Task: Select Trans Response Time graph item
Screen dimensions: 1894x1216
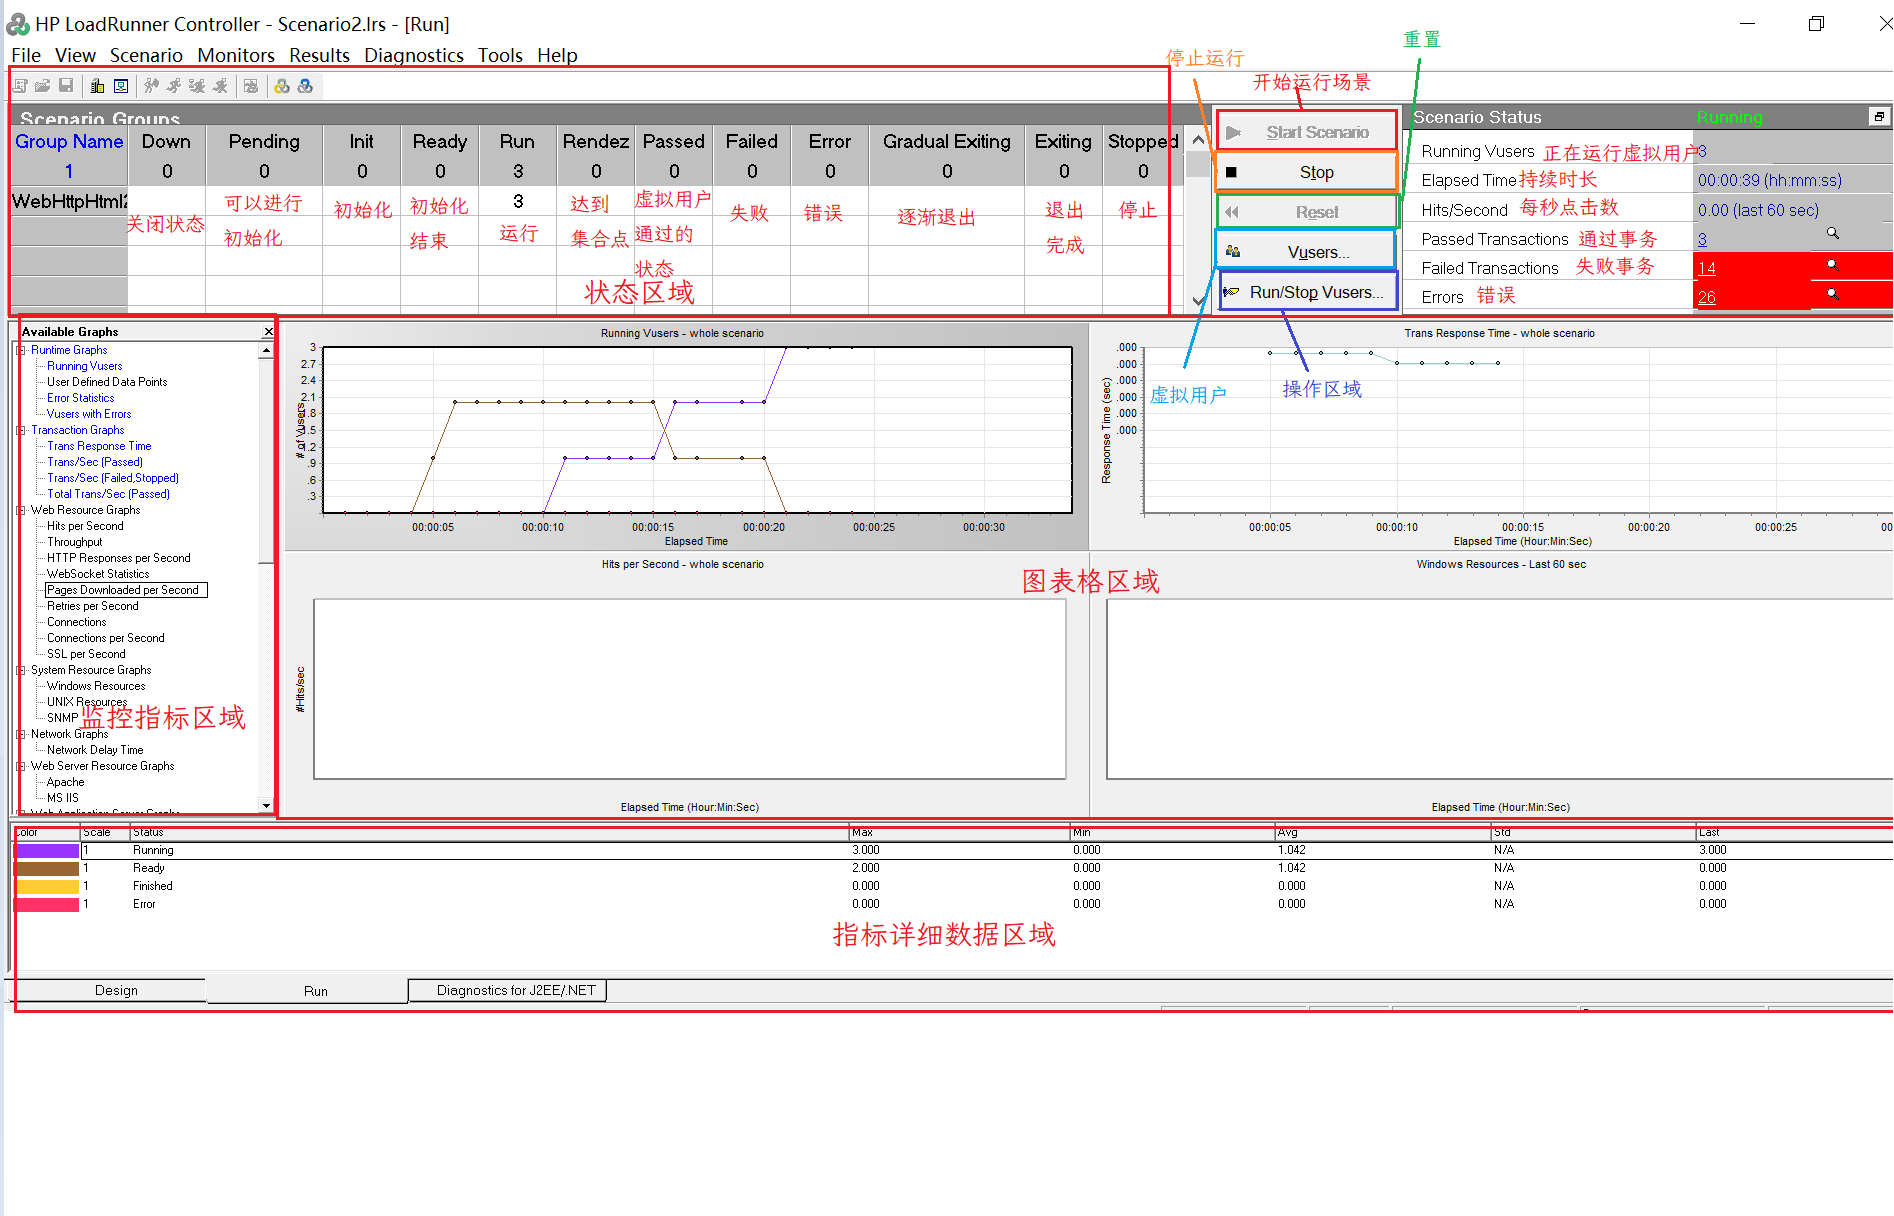Action: 99,446
